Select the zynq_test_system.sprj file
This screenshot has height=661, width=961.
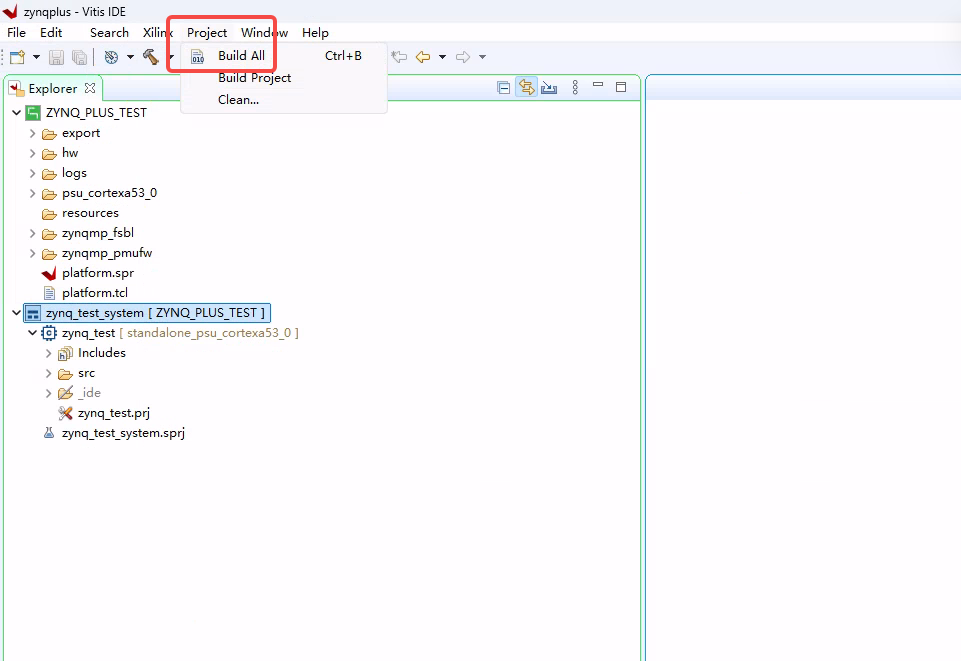[123, 433]
